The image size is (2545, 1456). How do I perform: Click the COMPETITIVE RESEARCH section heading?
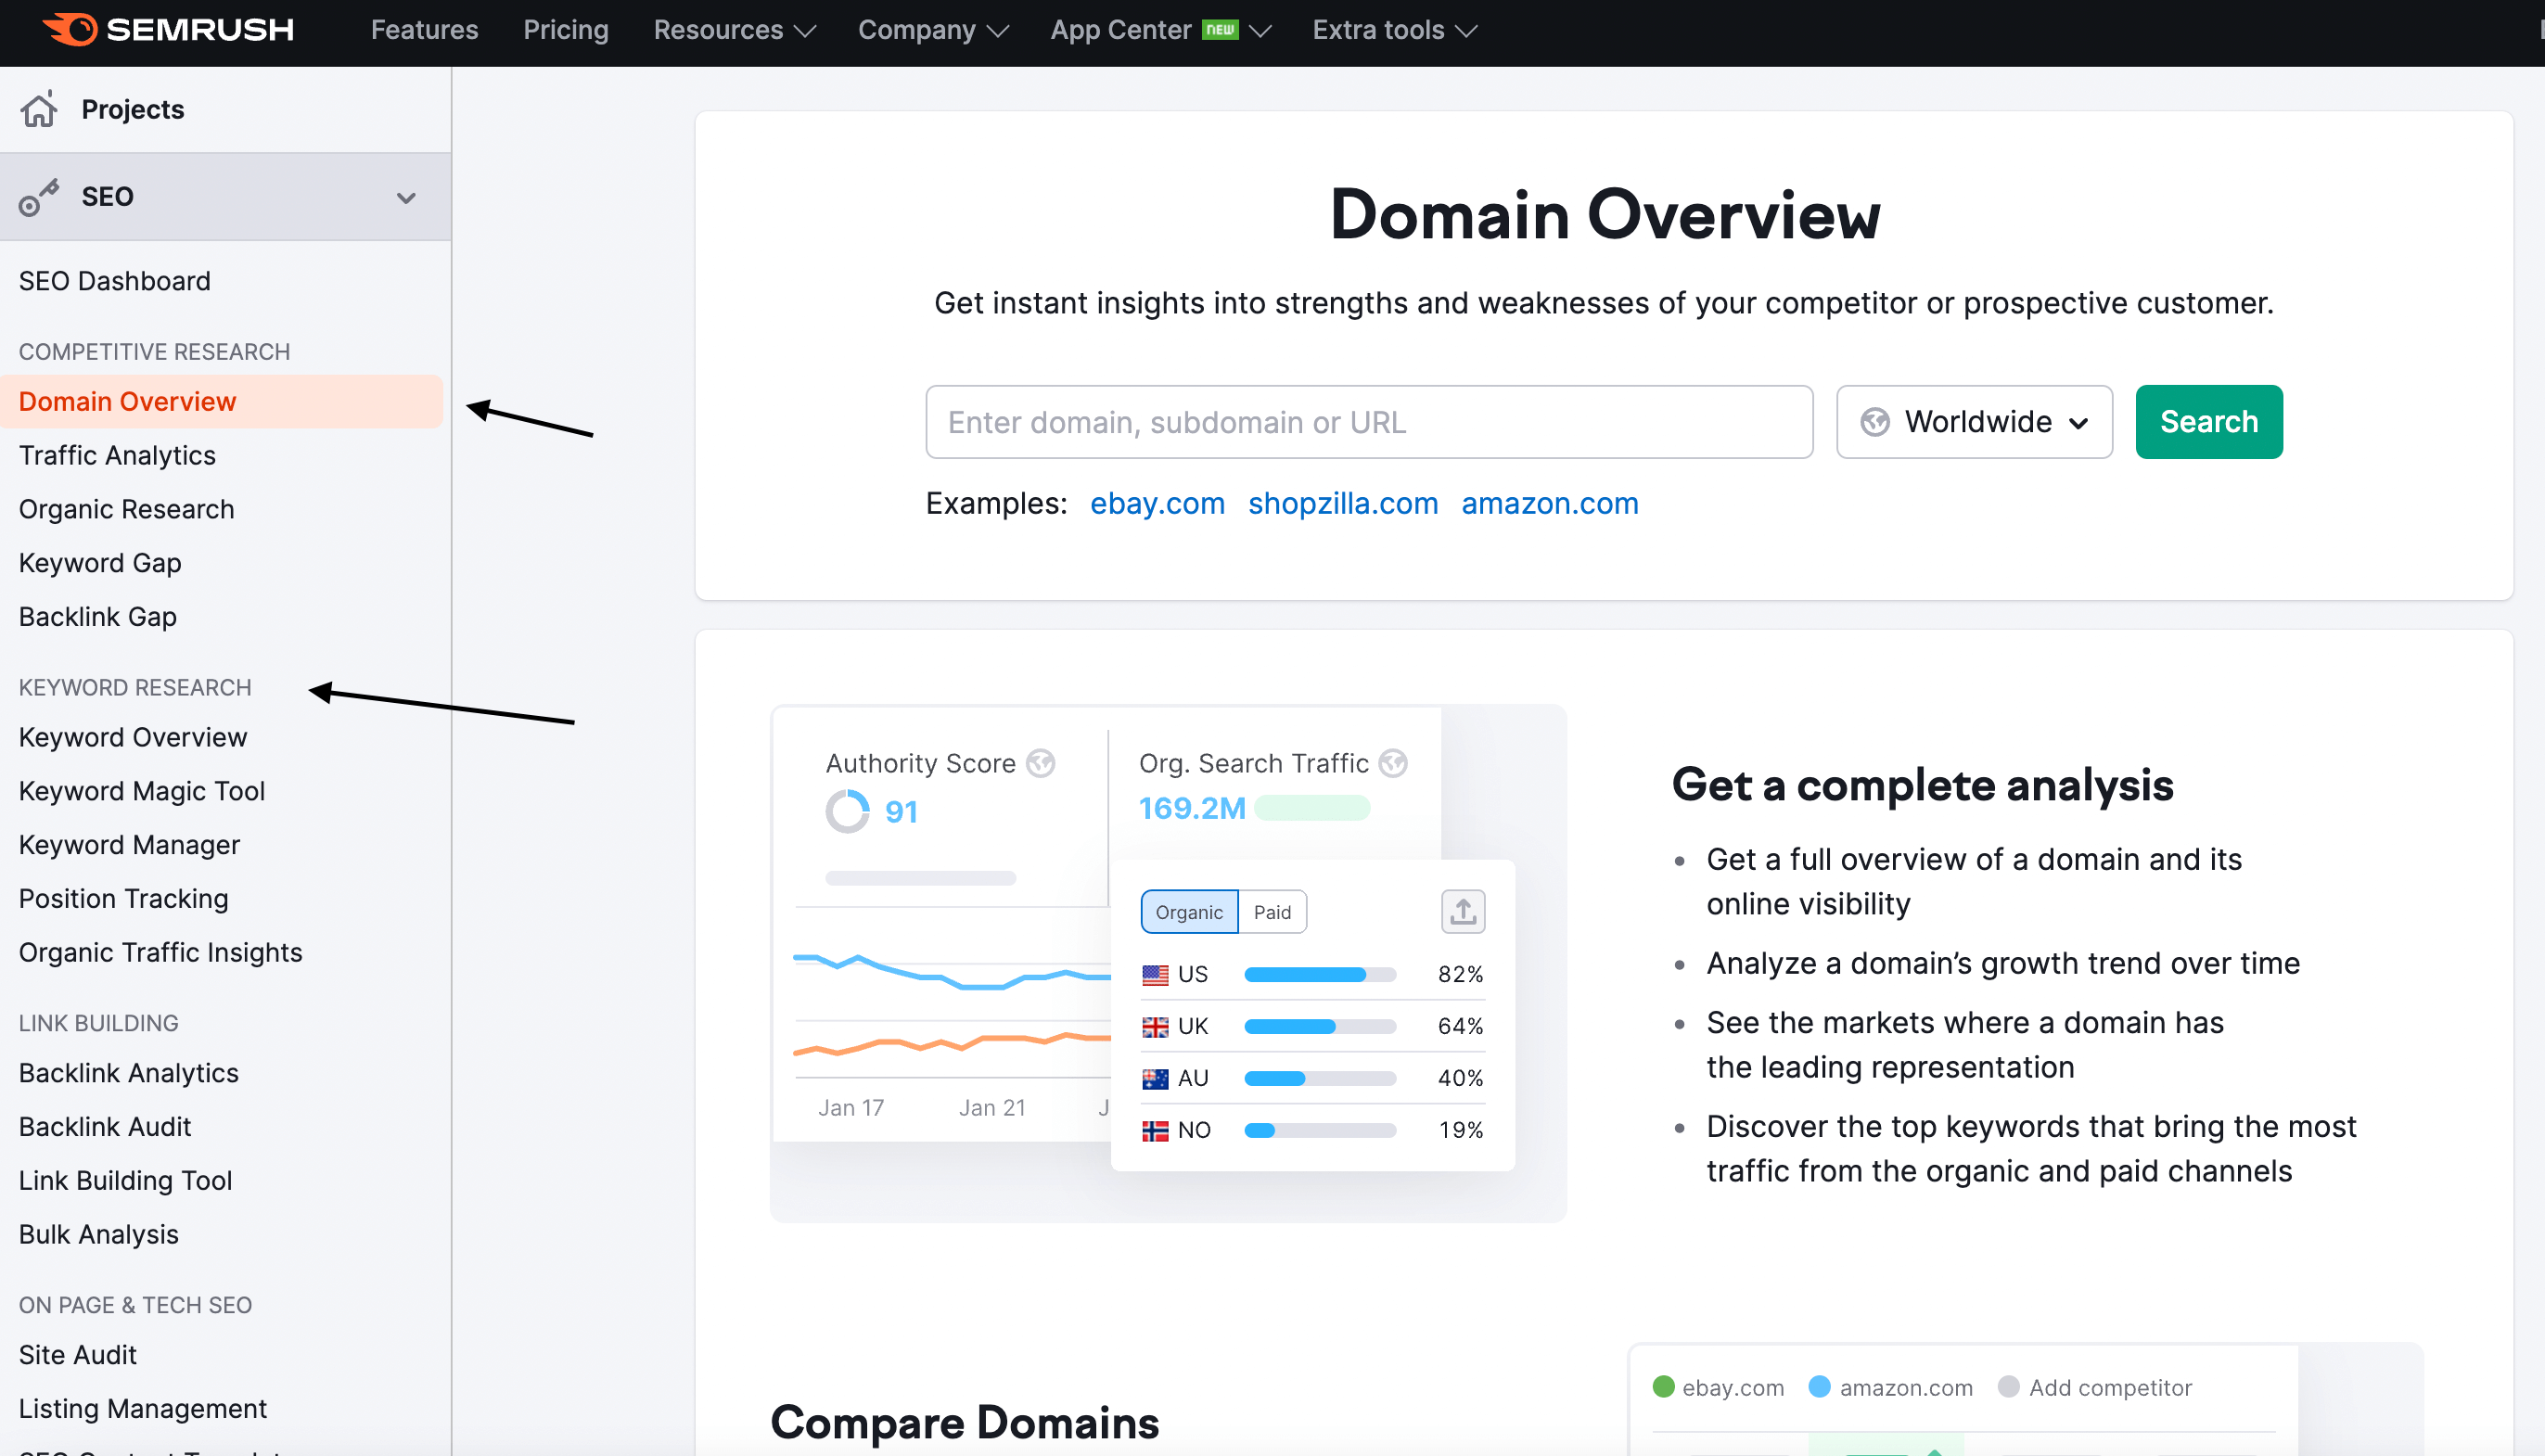(154, 351)
